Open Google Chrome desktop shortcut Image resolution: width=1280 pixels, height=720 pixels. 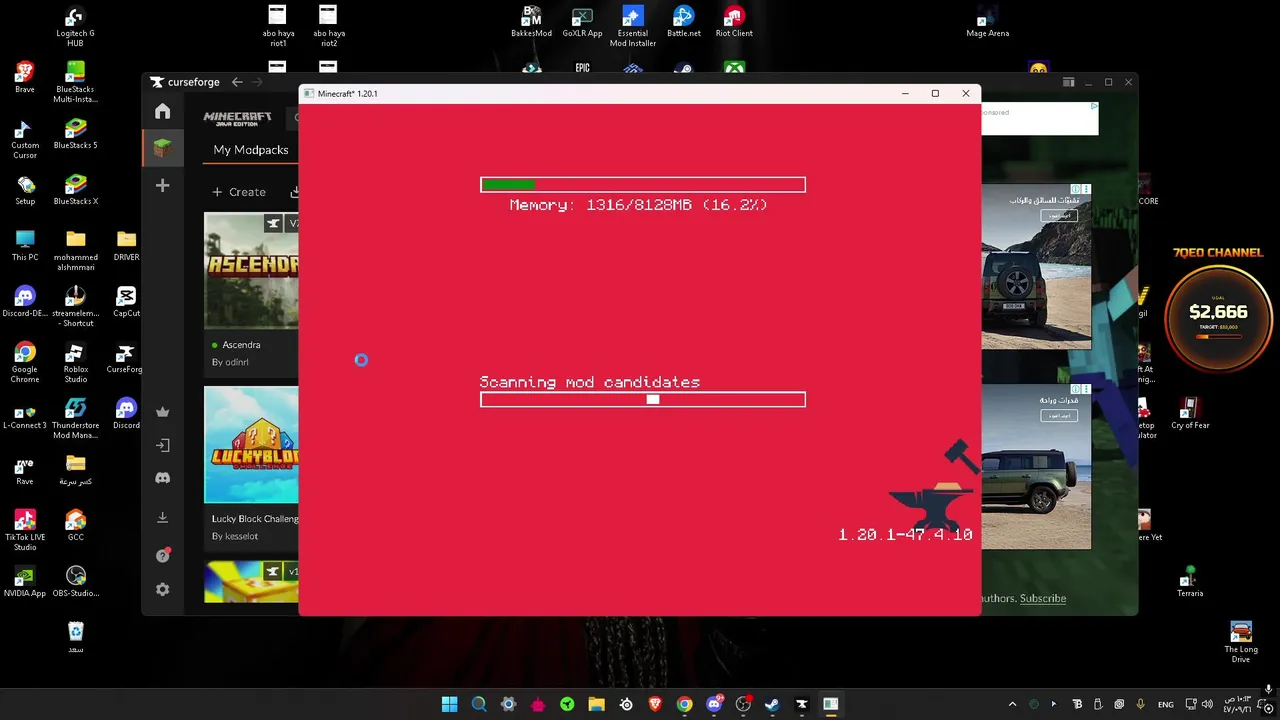point(25,362)
